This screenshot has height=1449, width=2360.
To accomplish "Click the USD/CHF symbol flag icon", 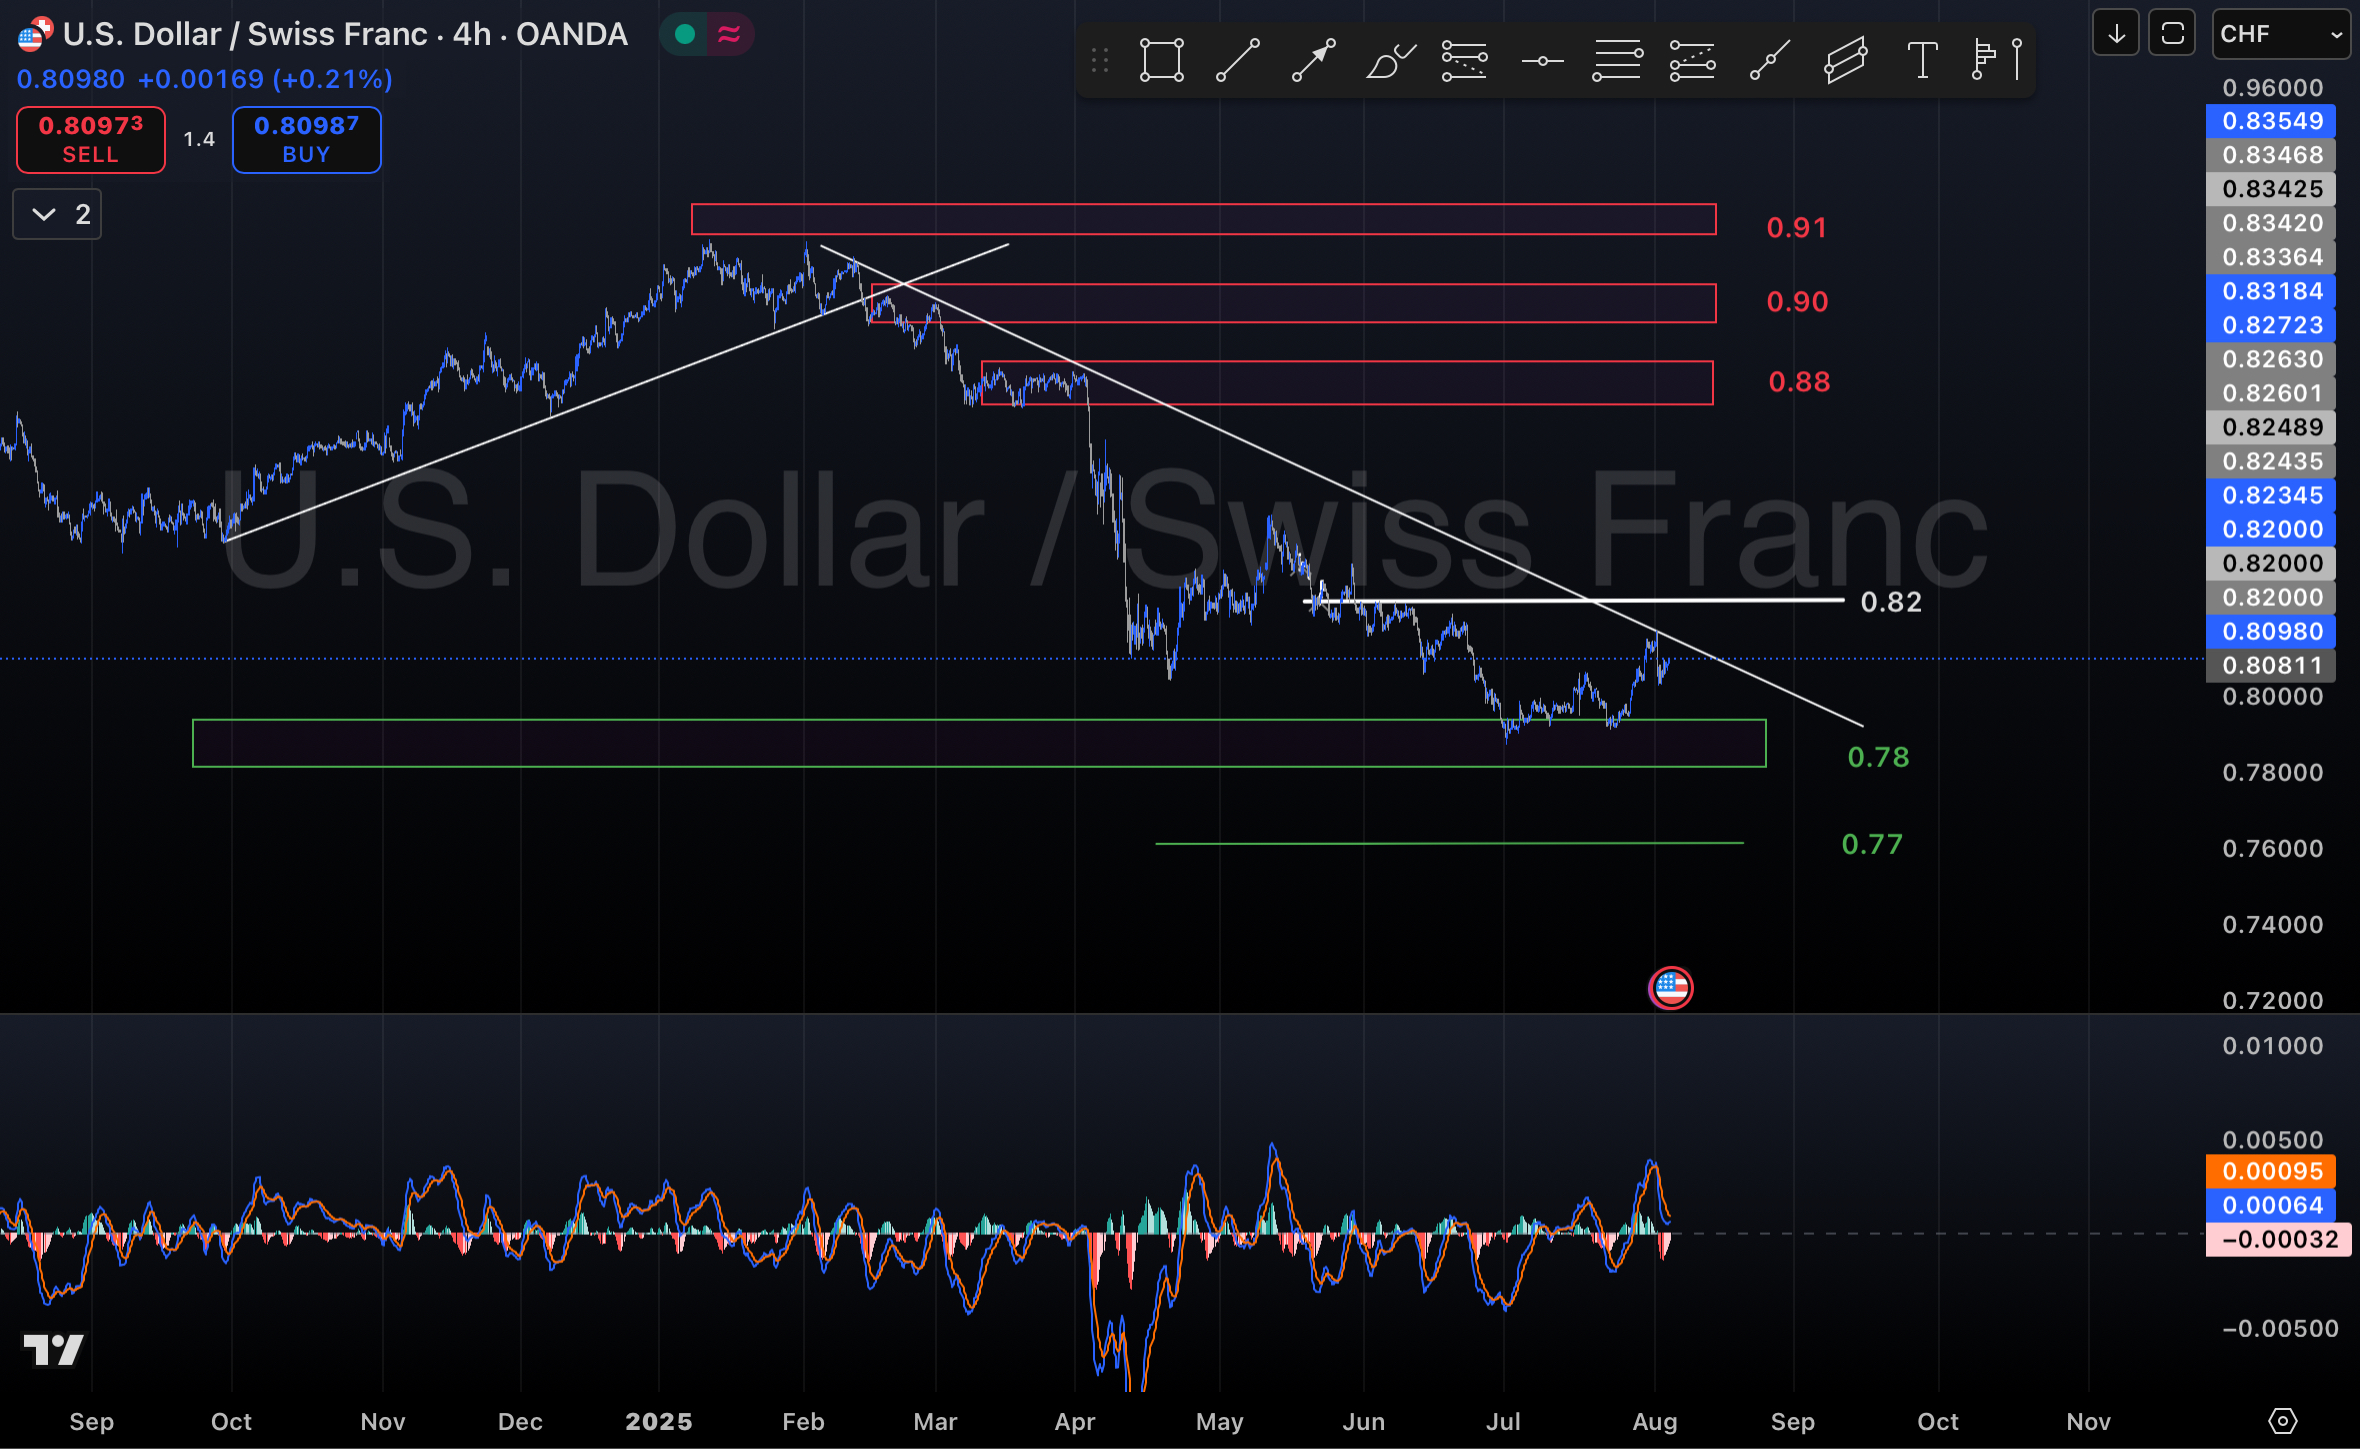I will tap(35, 35).
